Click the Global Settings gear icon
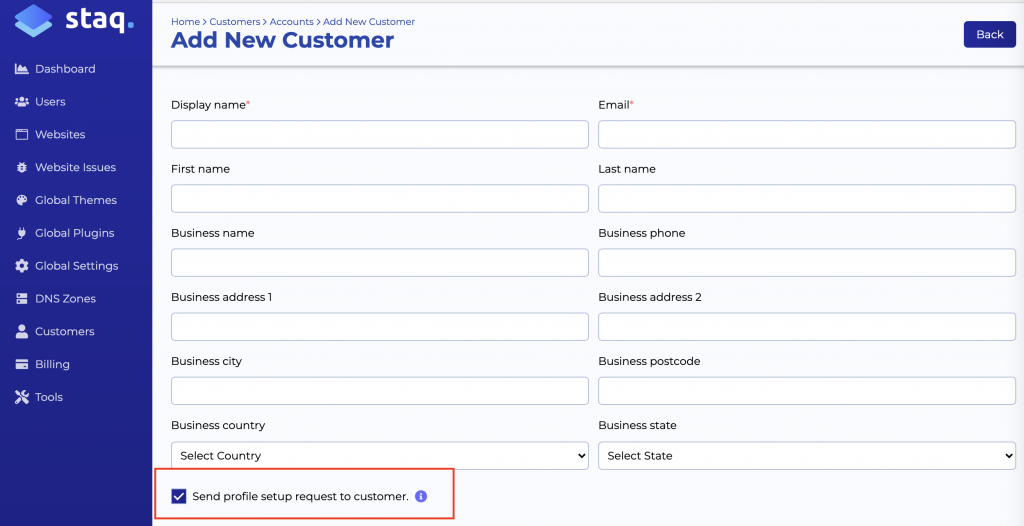 pyautogui.click(x=22, y=266)
